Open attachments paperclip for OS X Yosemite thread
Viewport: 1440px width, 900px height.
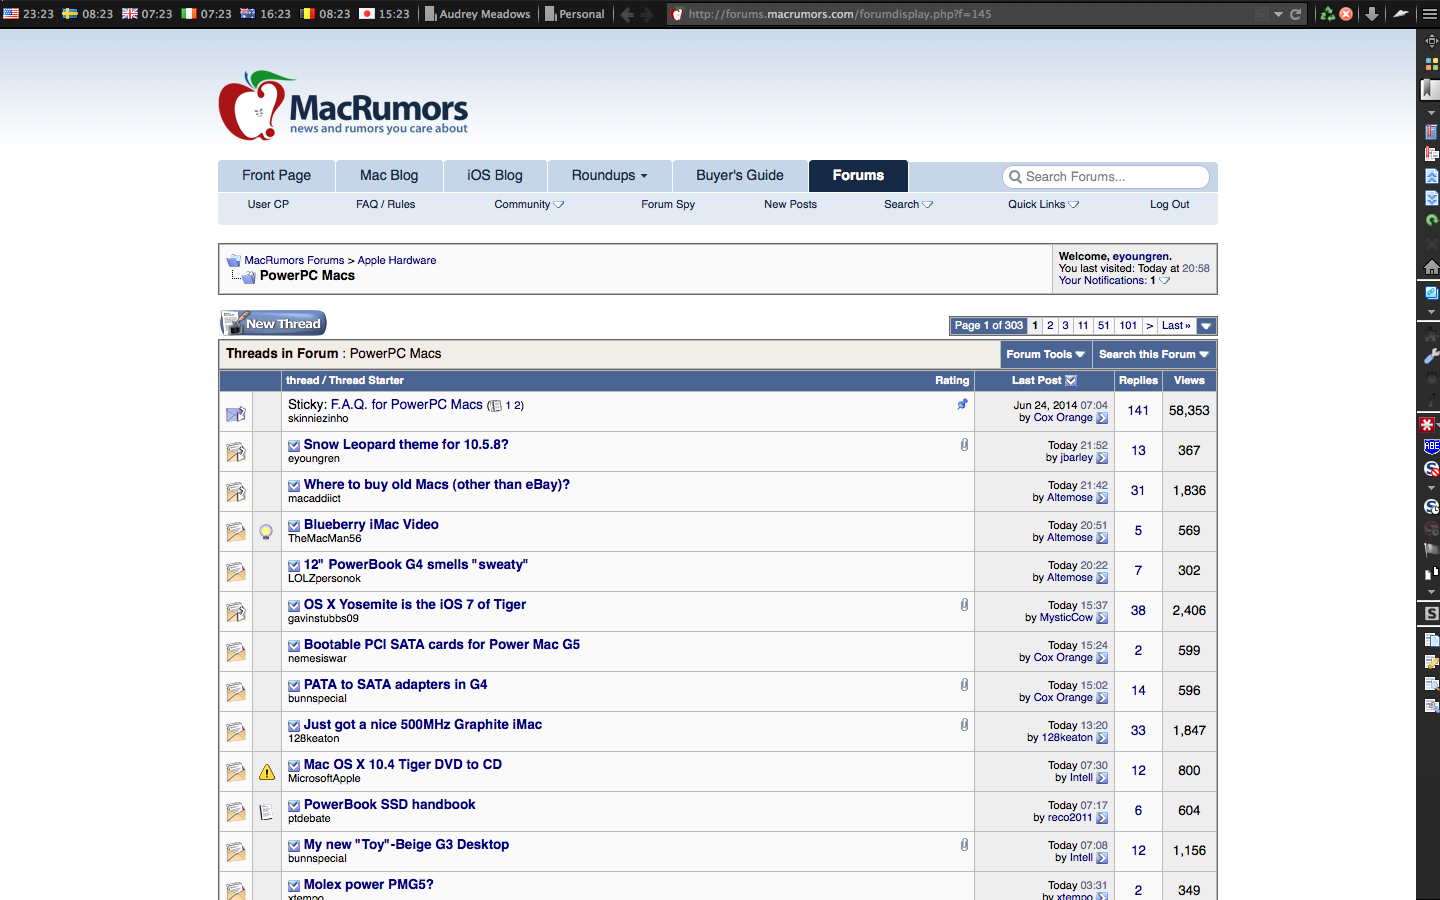[964, 604]
